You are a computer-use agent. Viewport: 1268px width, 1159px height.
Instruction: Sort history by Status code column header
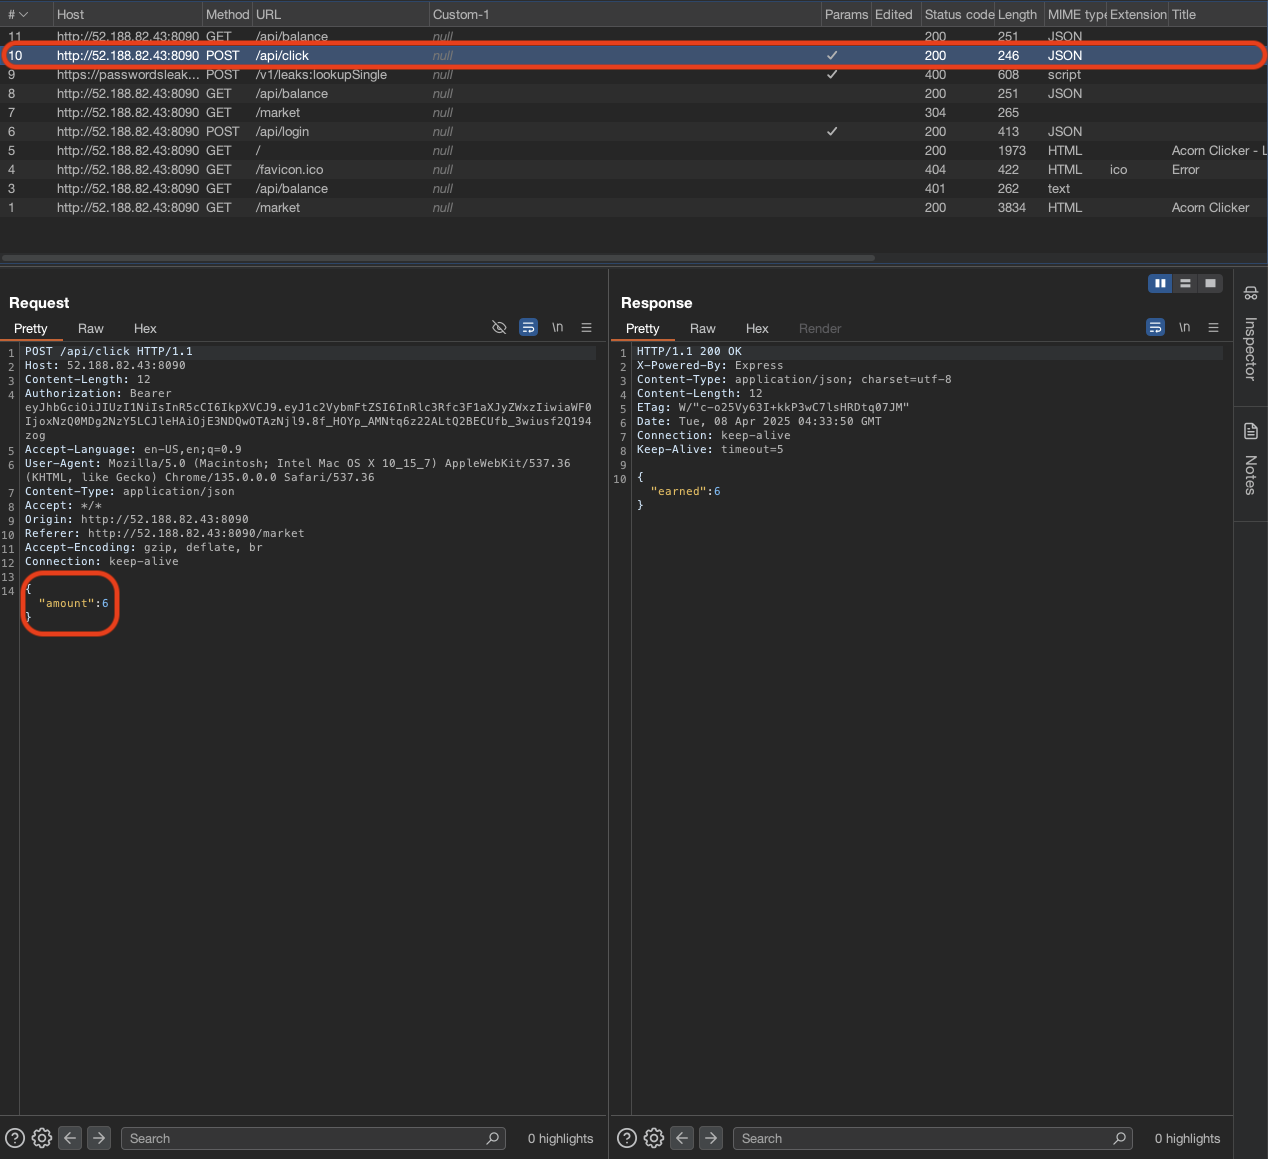tap(959, 14)
